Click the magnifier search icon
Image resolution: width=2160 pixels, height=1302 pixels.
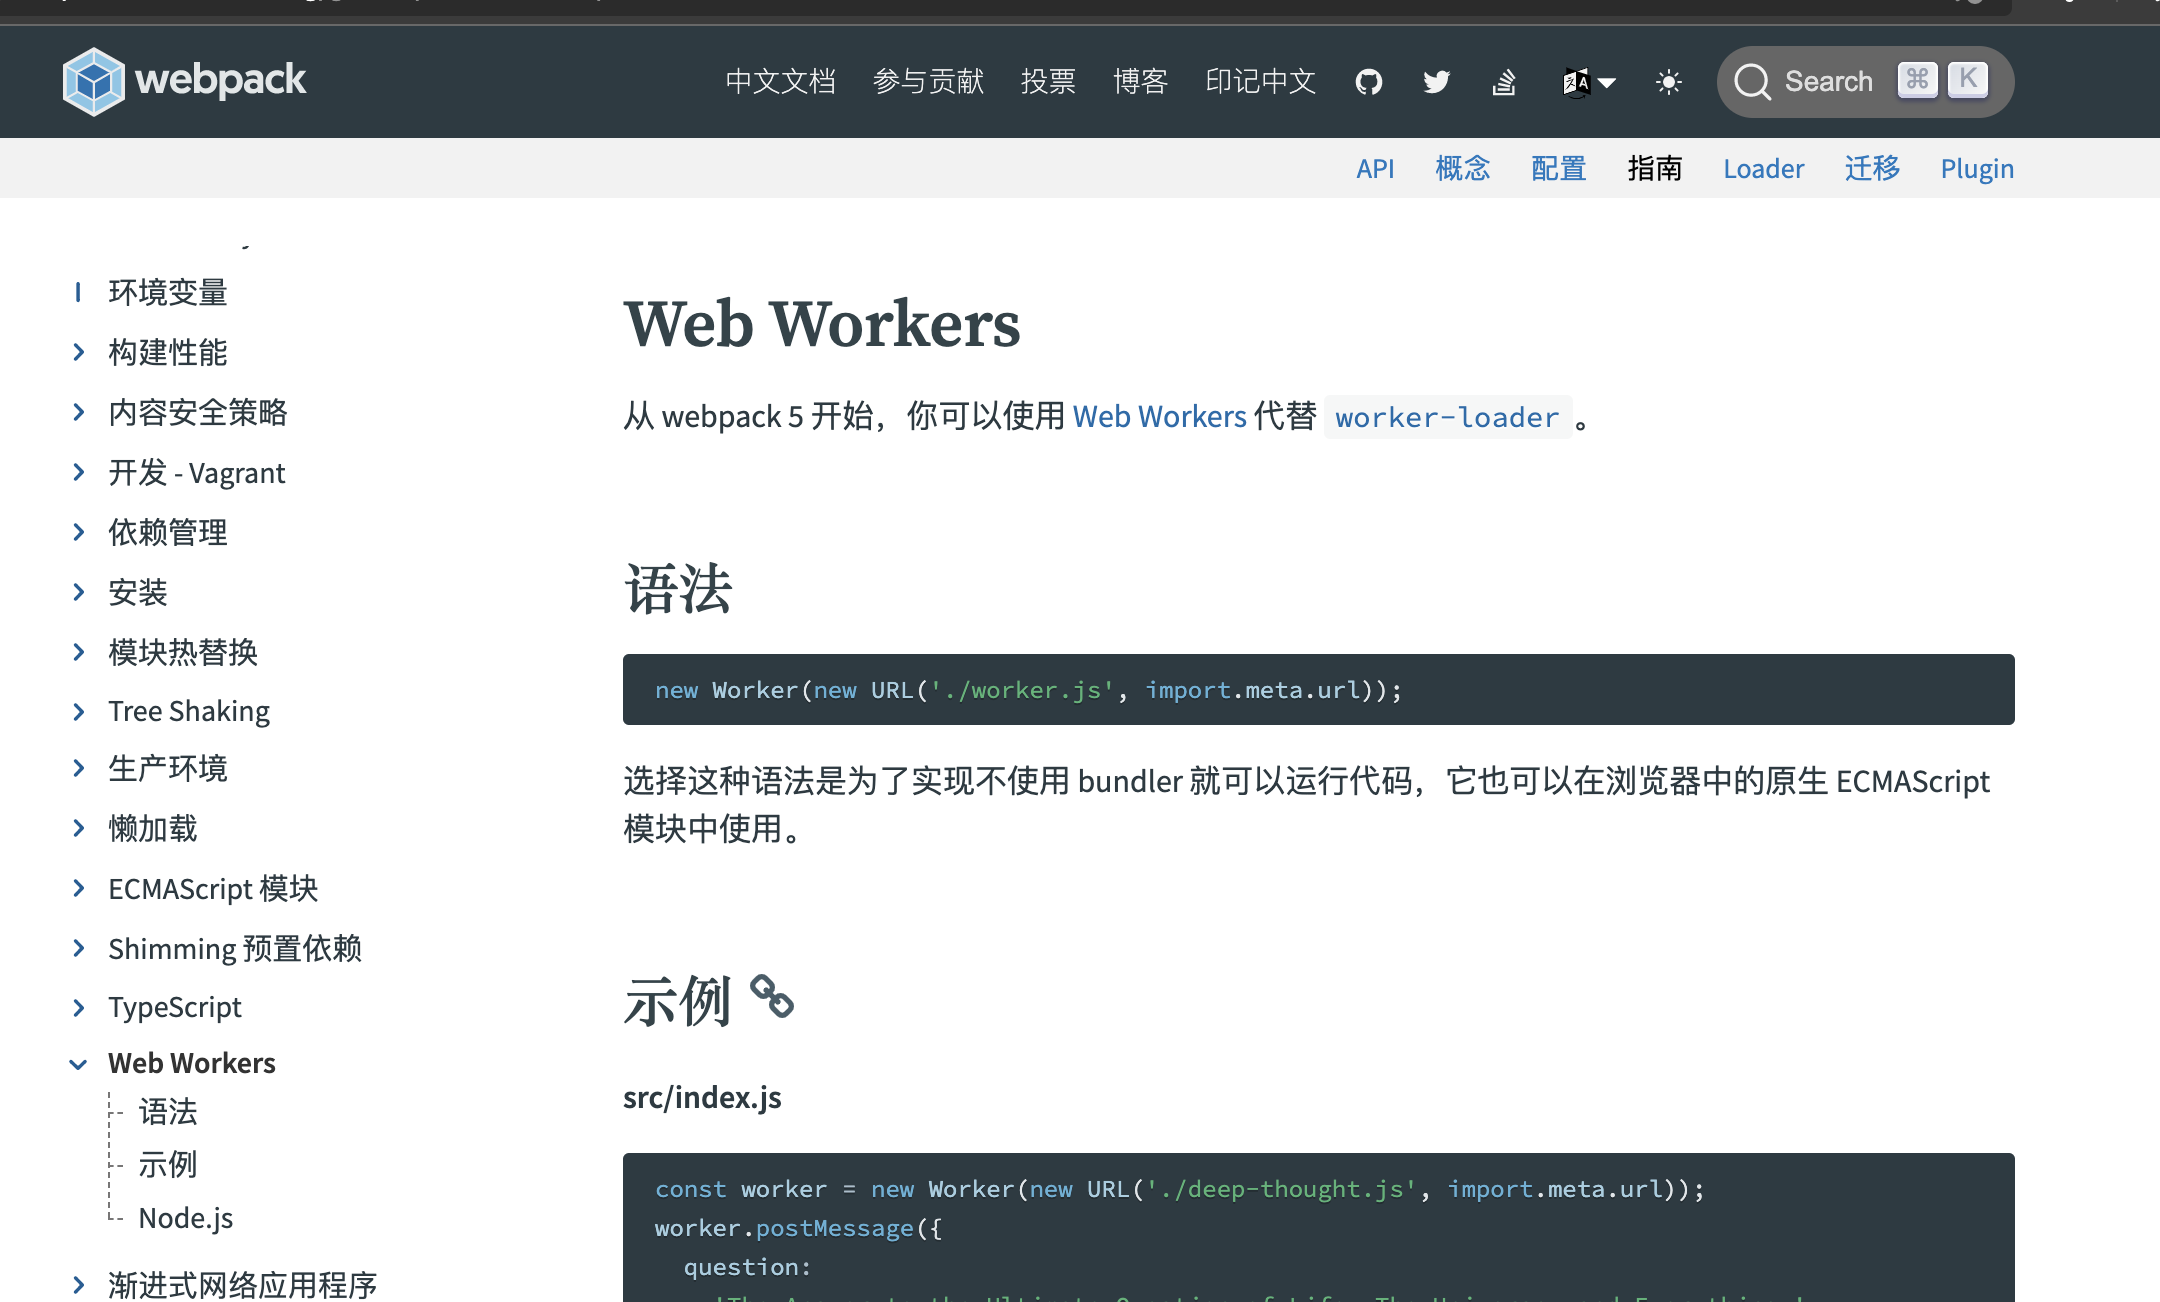(x=1752, y=82)
